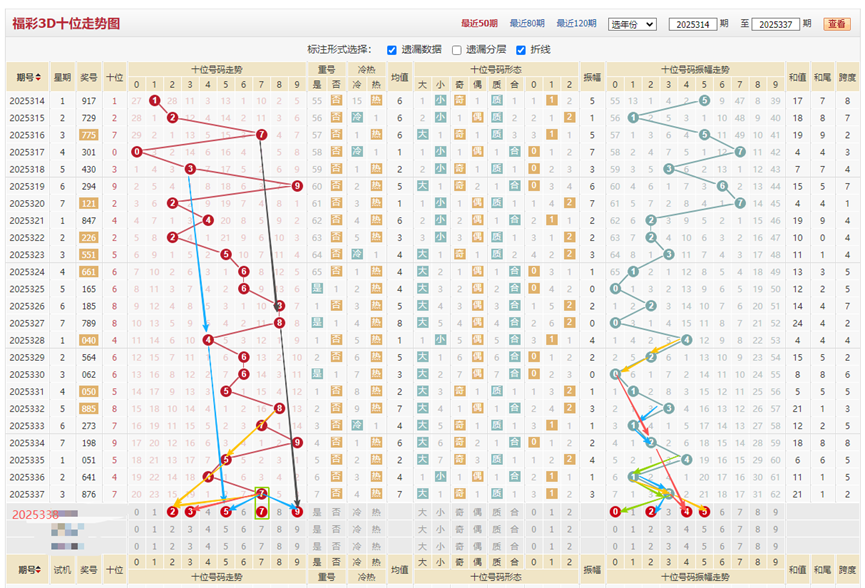Click the top 冷热 group header
Image resolution: width=865 pixels, height=588 pixels.
click(366, 70)
